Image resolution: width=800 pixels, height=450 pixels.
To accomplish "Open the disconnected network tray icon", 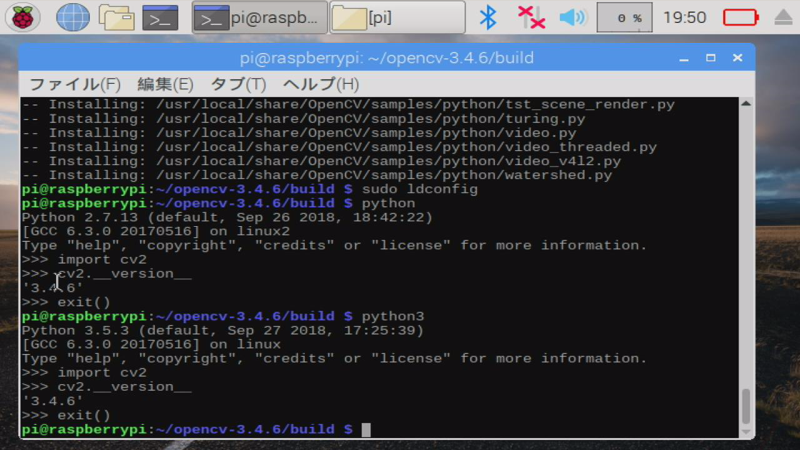I will (x=531, y=17).
